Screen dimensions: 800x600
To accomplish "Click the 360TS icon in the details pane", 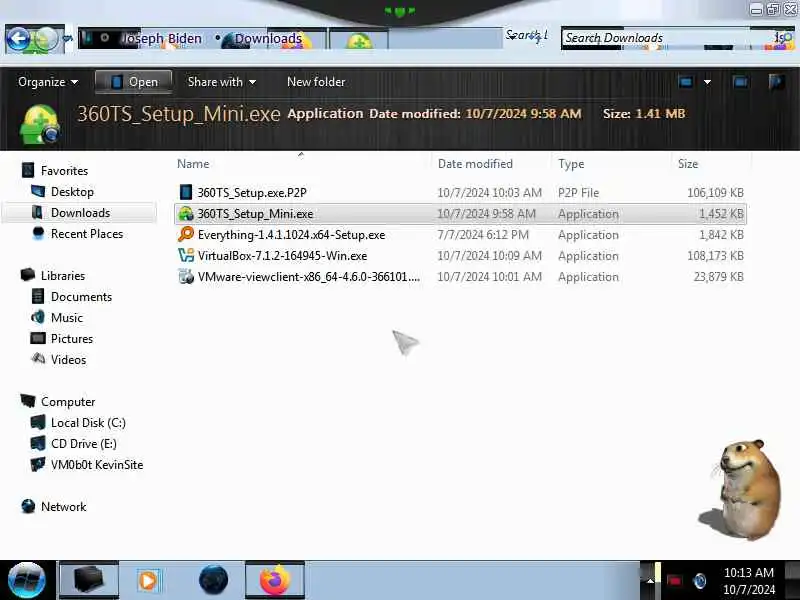I will click(x=39, y=123).
